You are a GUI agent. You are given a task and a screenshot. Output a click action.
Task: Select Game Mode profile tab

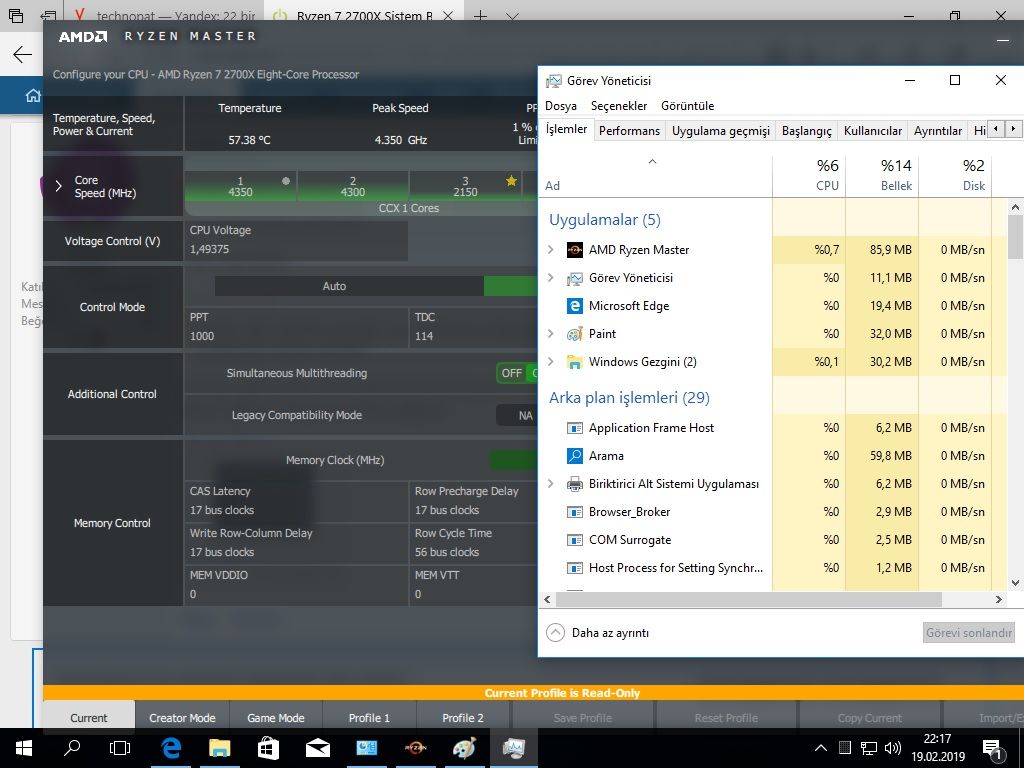276,718
